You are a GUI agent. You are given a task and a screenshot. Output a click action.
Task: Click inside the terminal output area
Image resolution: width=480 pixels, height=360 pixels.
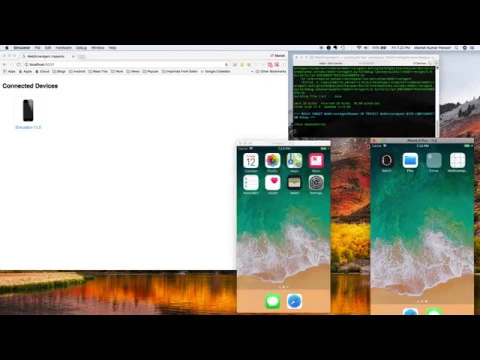pyautogui.click(x=364, y=101)
